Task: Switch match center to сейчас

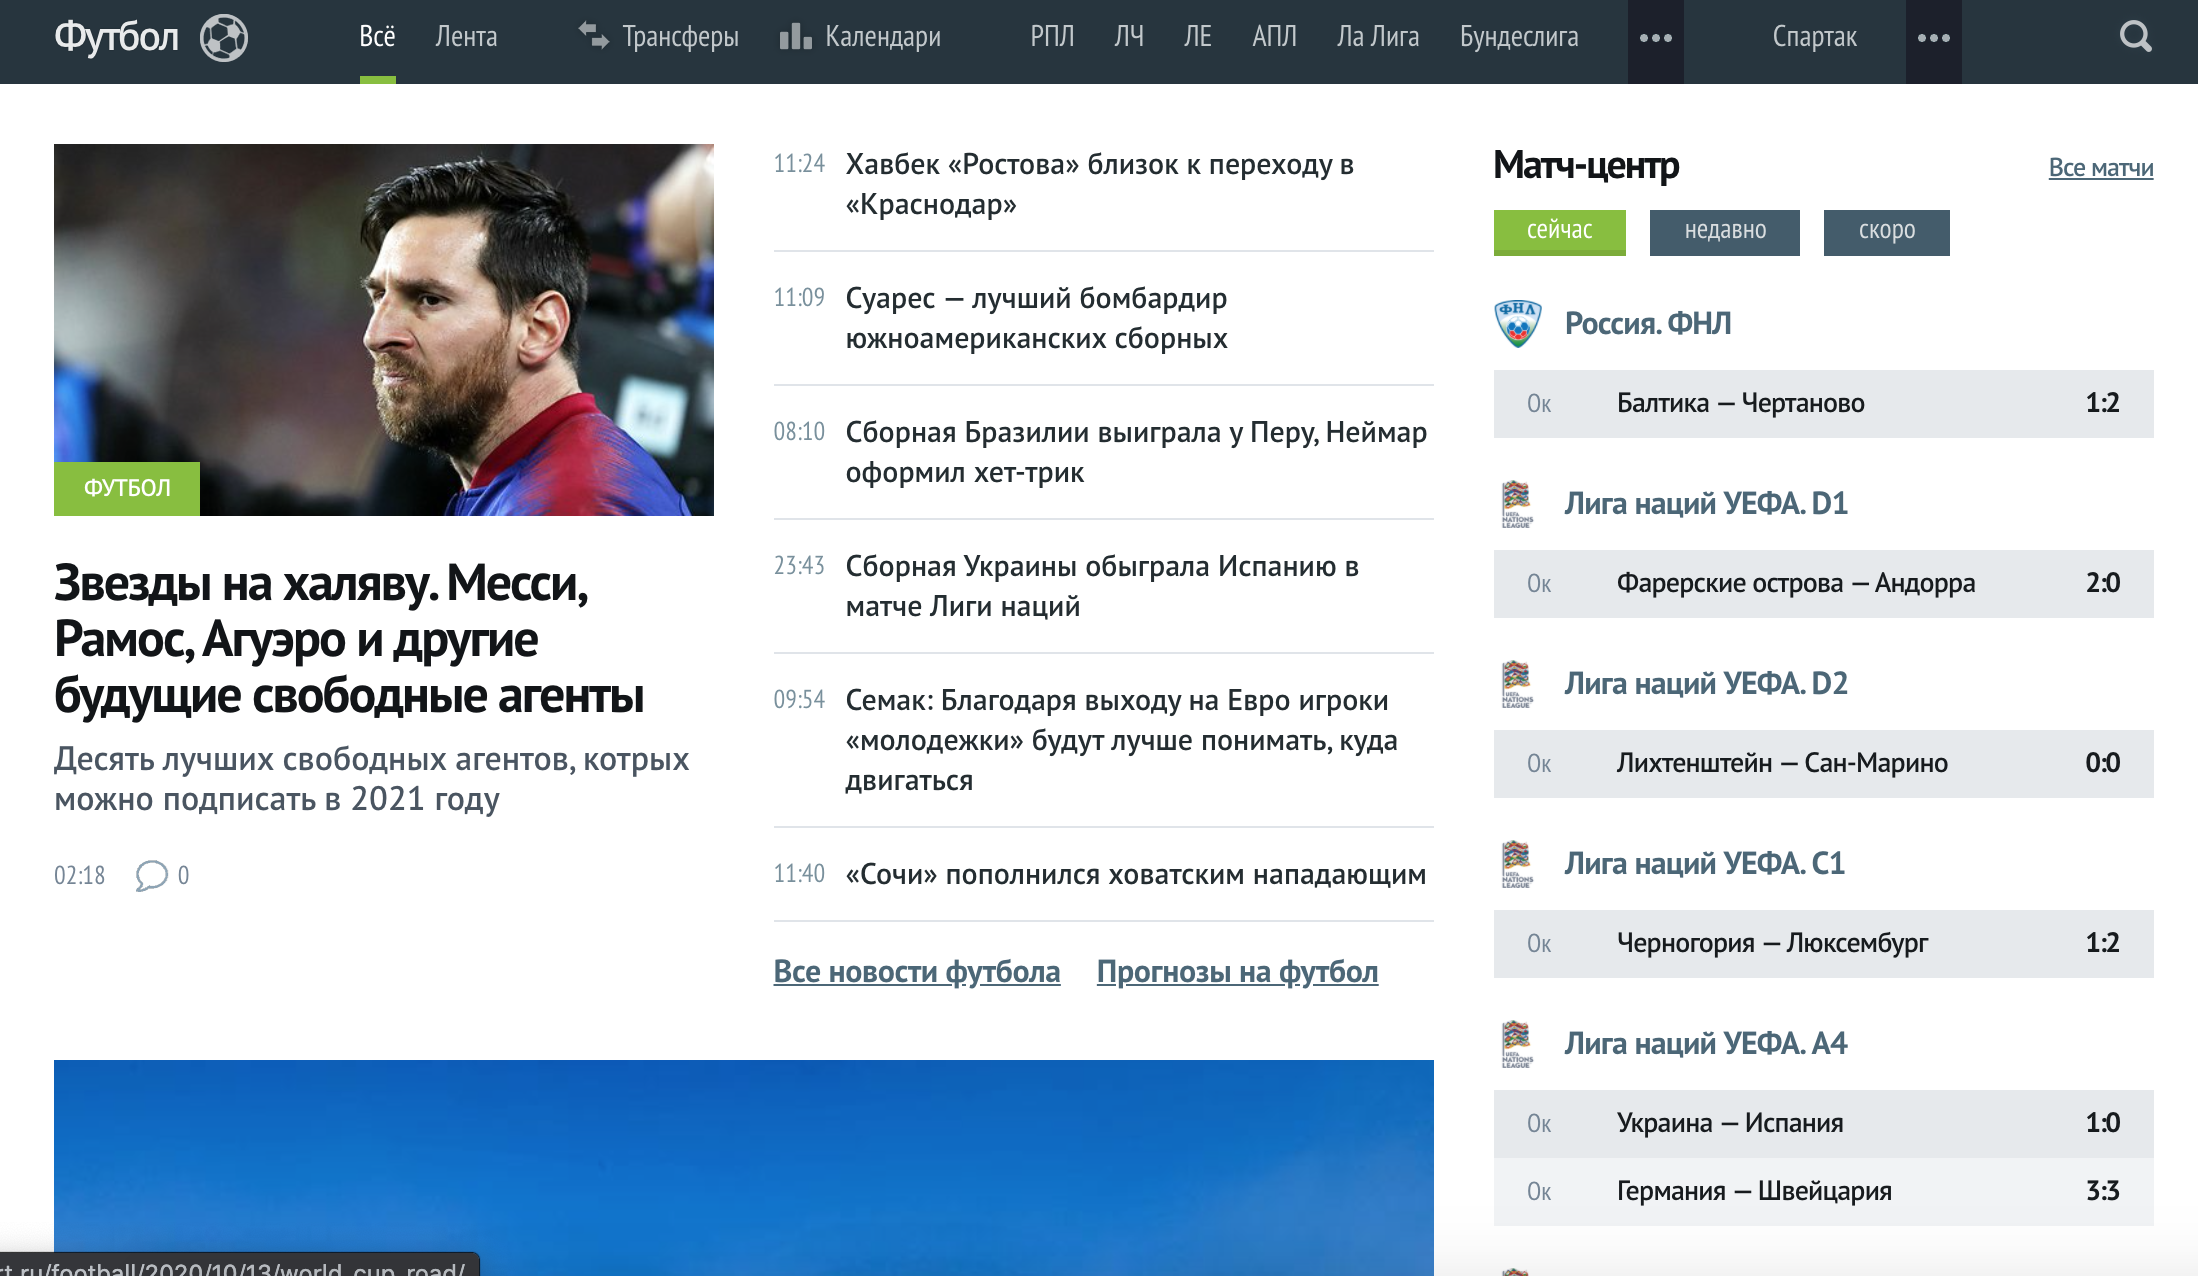Action: [1559, 232]
